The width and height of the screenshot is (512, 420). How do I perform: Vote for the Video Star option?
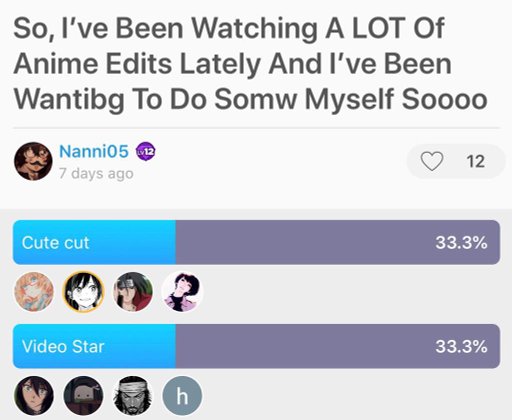256,346
